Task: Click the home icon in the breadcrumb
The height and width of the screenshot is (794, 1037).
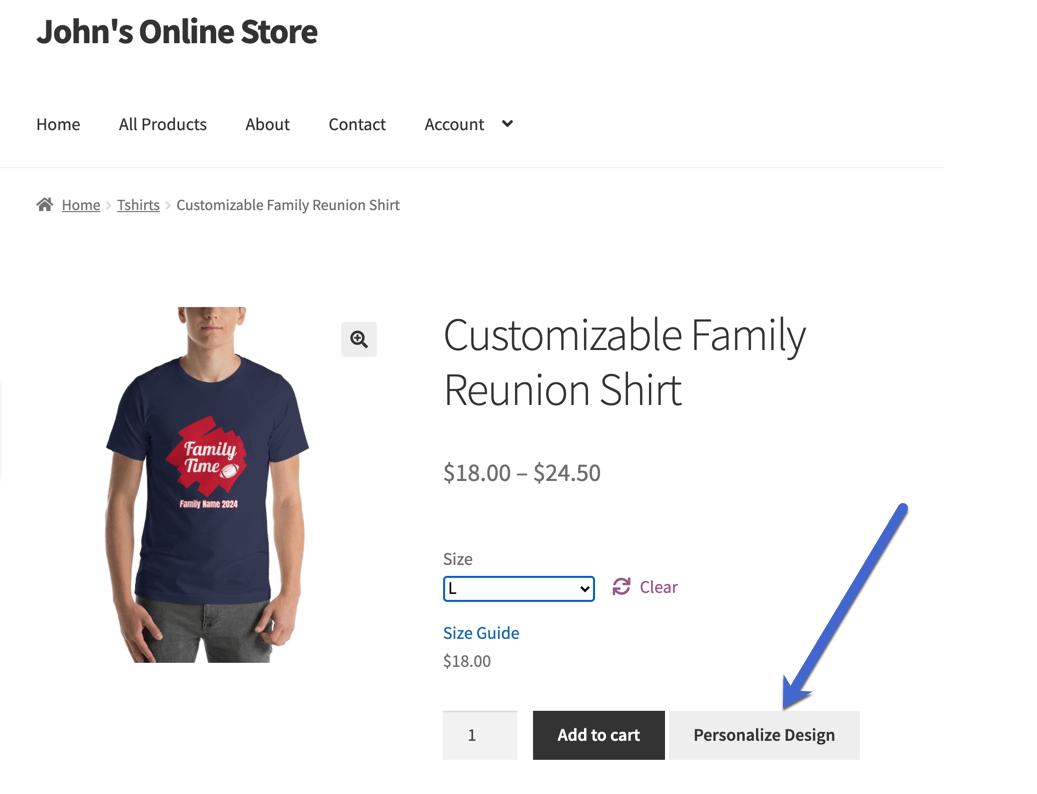Action: click(45, 204)
